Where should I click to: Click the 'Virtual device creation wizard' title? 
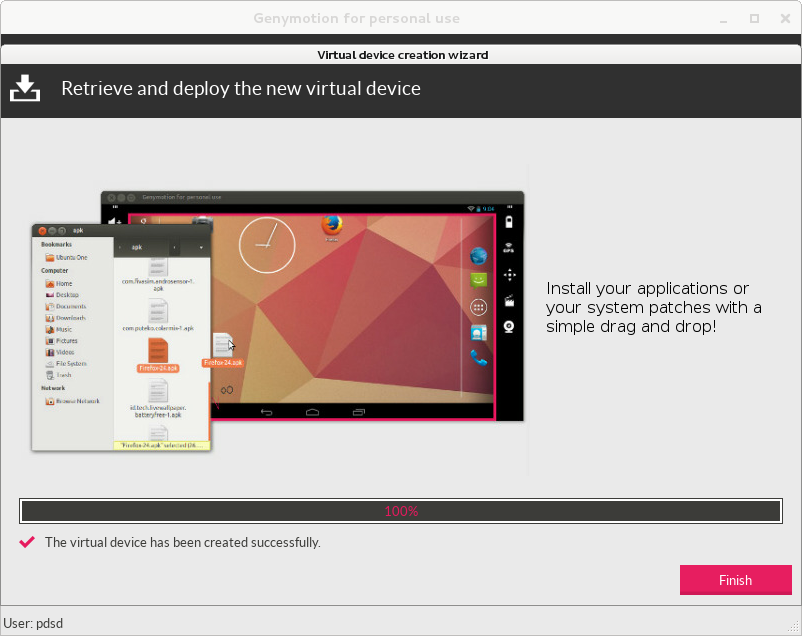point(403,55)
